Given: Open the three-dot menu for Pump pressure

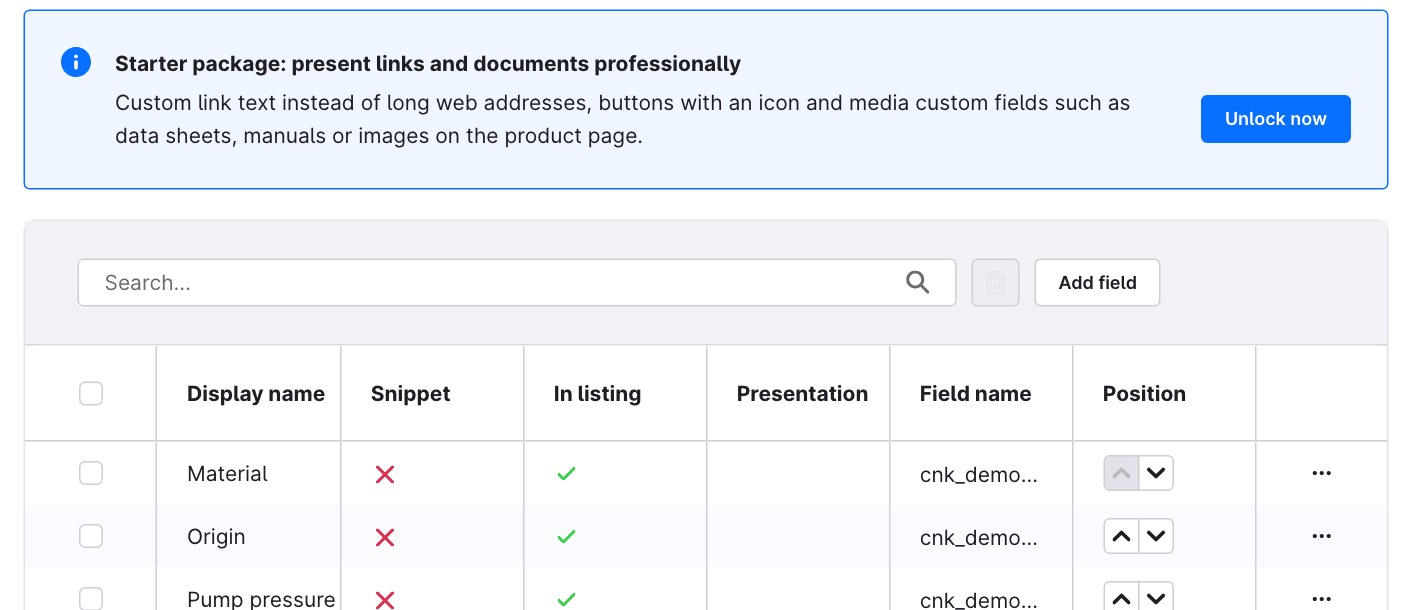Looking at the screenshot, I should coord(1321,599).
